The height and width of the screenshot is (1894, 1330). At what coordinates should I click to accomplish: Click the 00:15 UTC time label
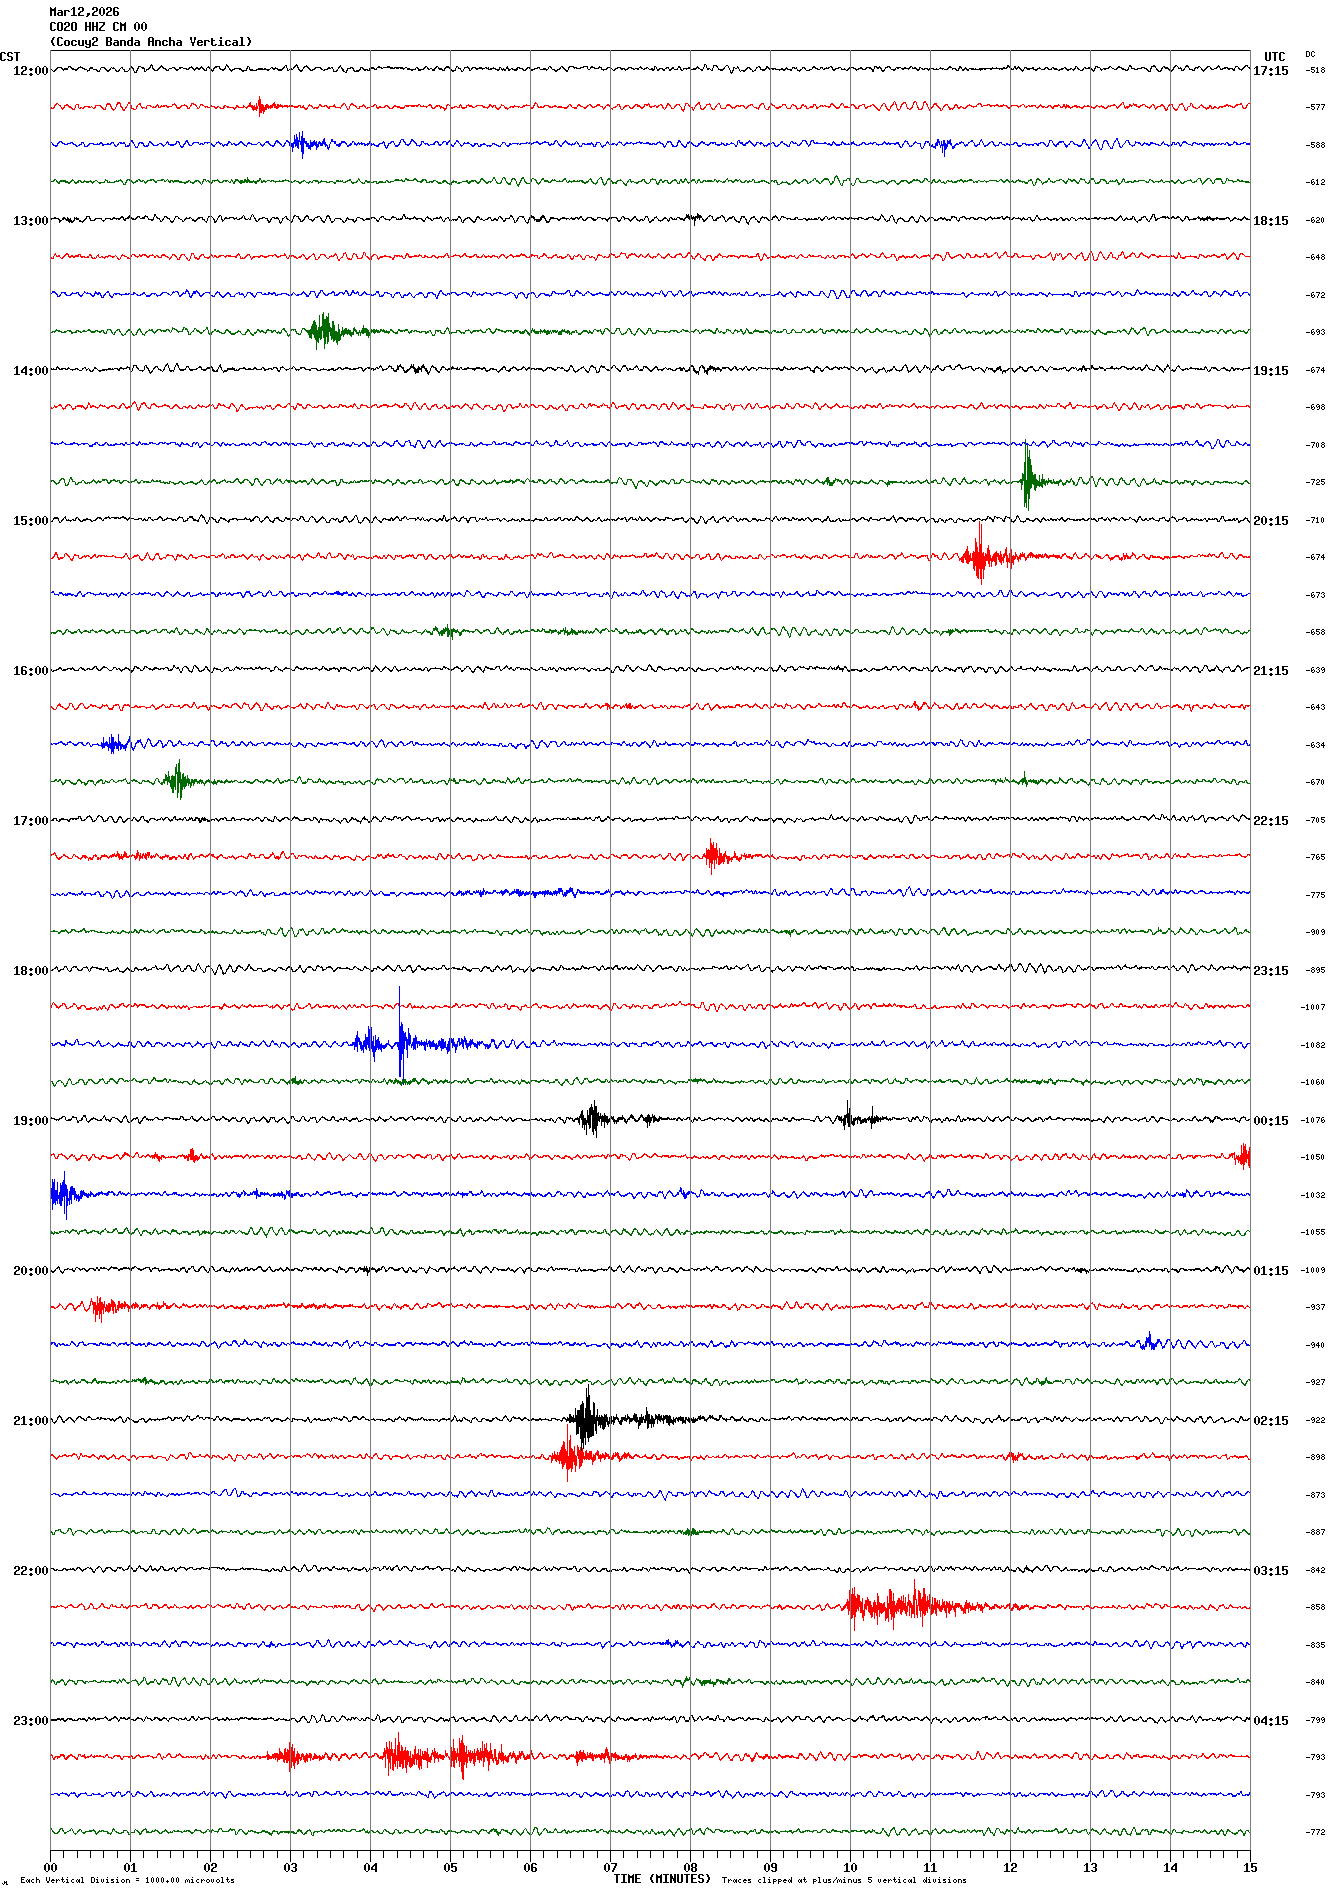(1270, 1121)
